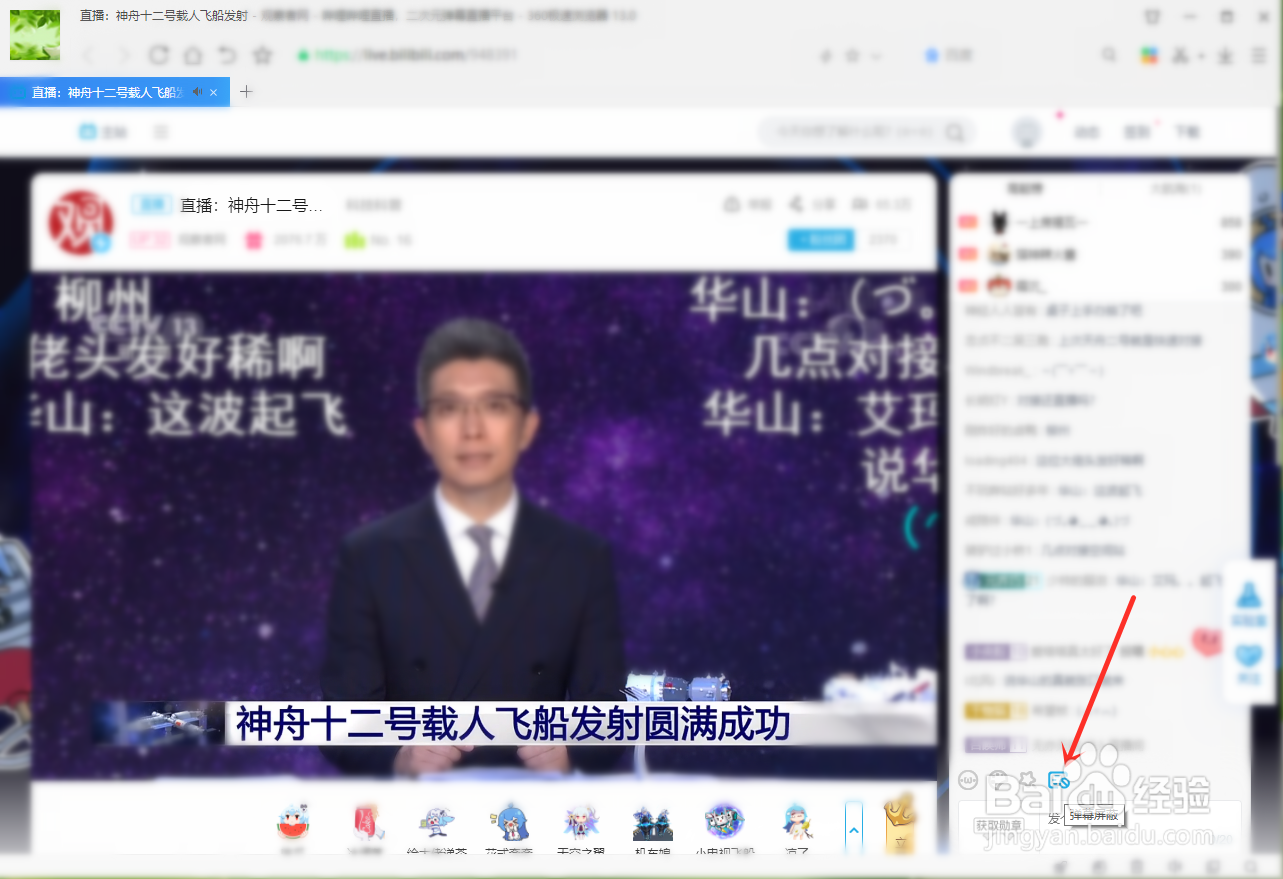The height and width of the screenshot is (879, 1283).
Task: Open the bilibili user avatar in header
Action: click(1027, 132)
